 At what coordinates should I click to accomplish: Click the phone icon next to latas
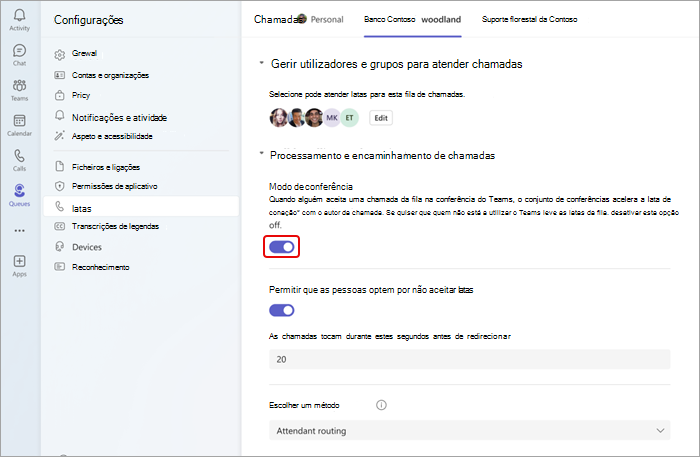59,207
